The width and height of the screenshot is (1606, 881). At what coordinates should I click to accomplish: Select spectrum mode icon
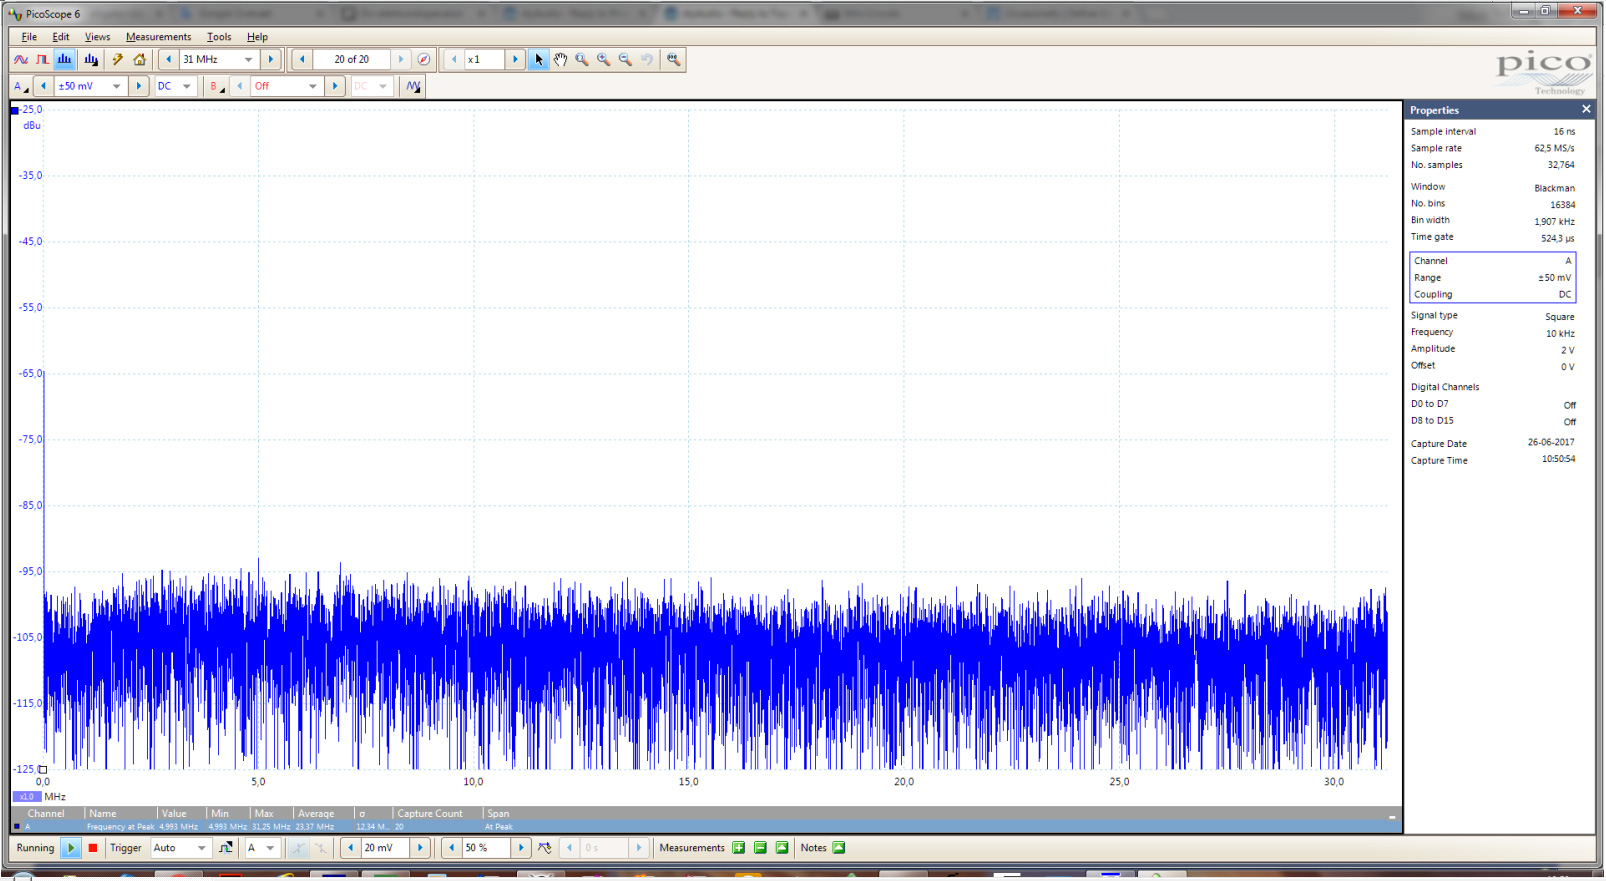tap(64, 60)
